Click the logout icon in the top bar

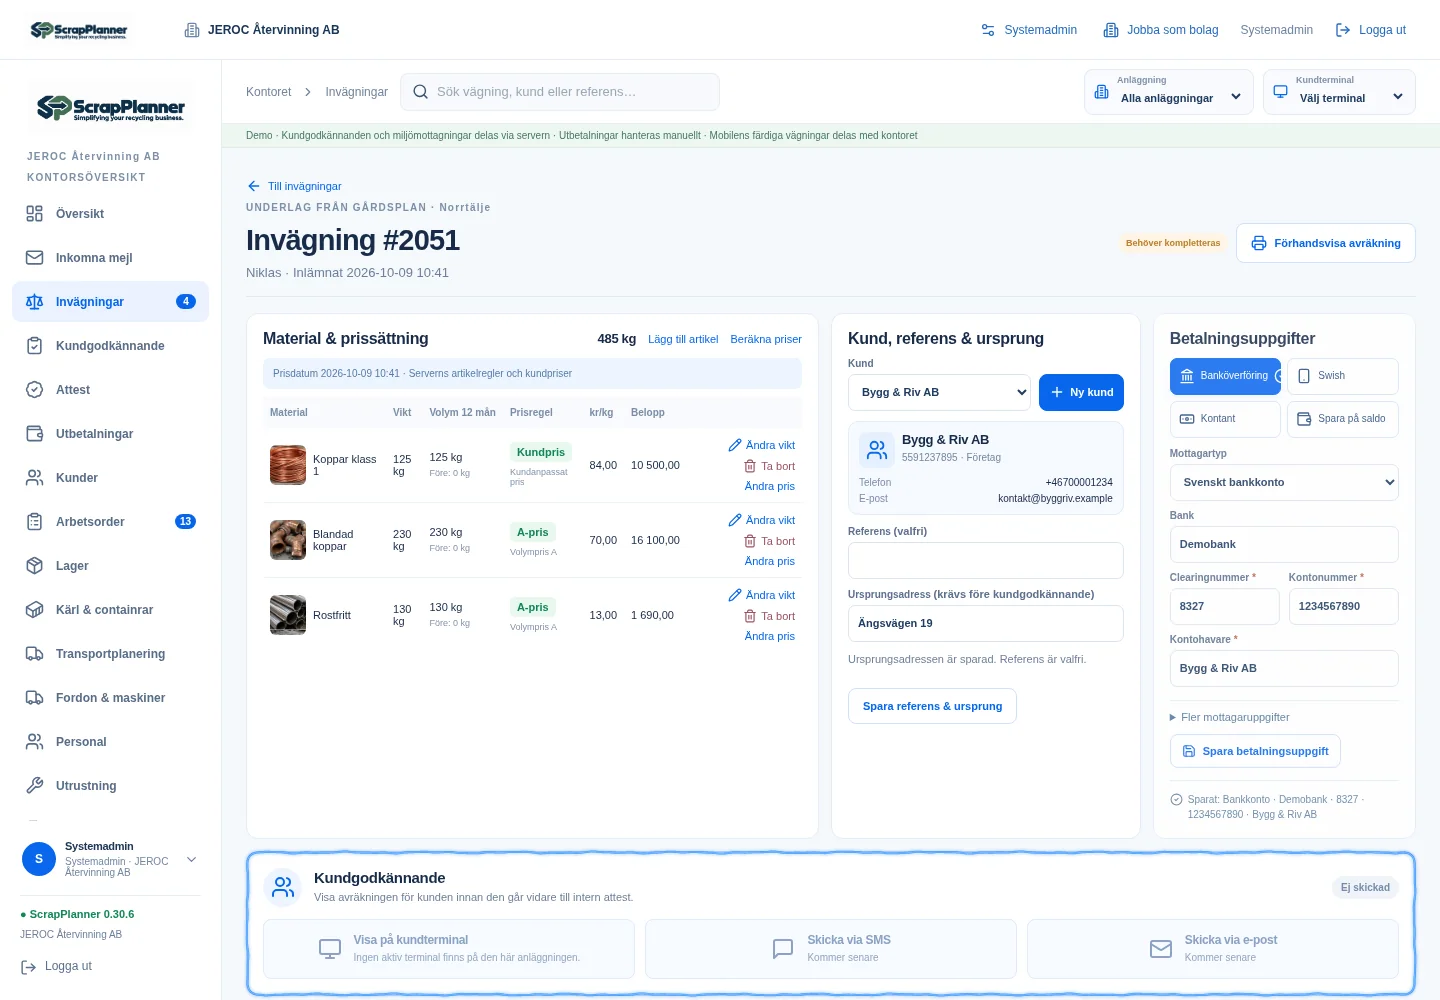coord(1343,30)
